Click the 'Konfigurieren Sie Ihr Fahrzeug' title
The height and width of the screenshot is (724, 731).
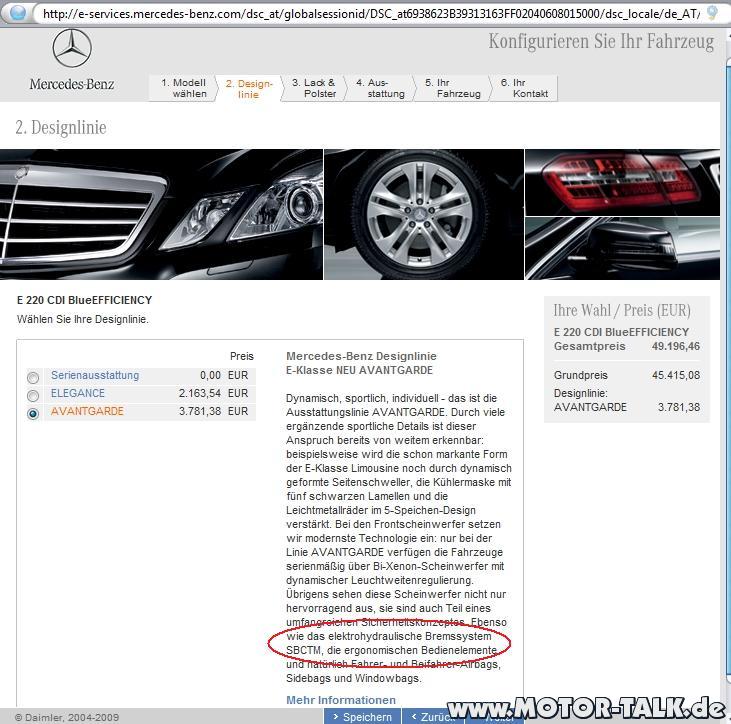[x=601, y=42]
